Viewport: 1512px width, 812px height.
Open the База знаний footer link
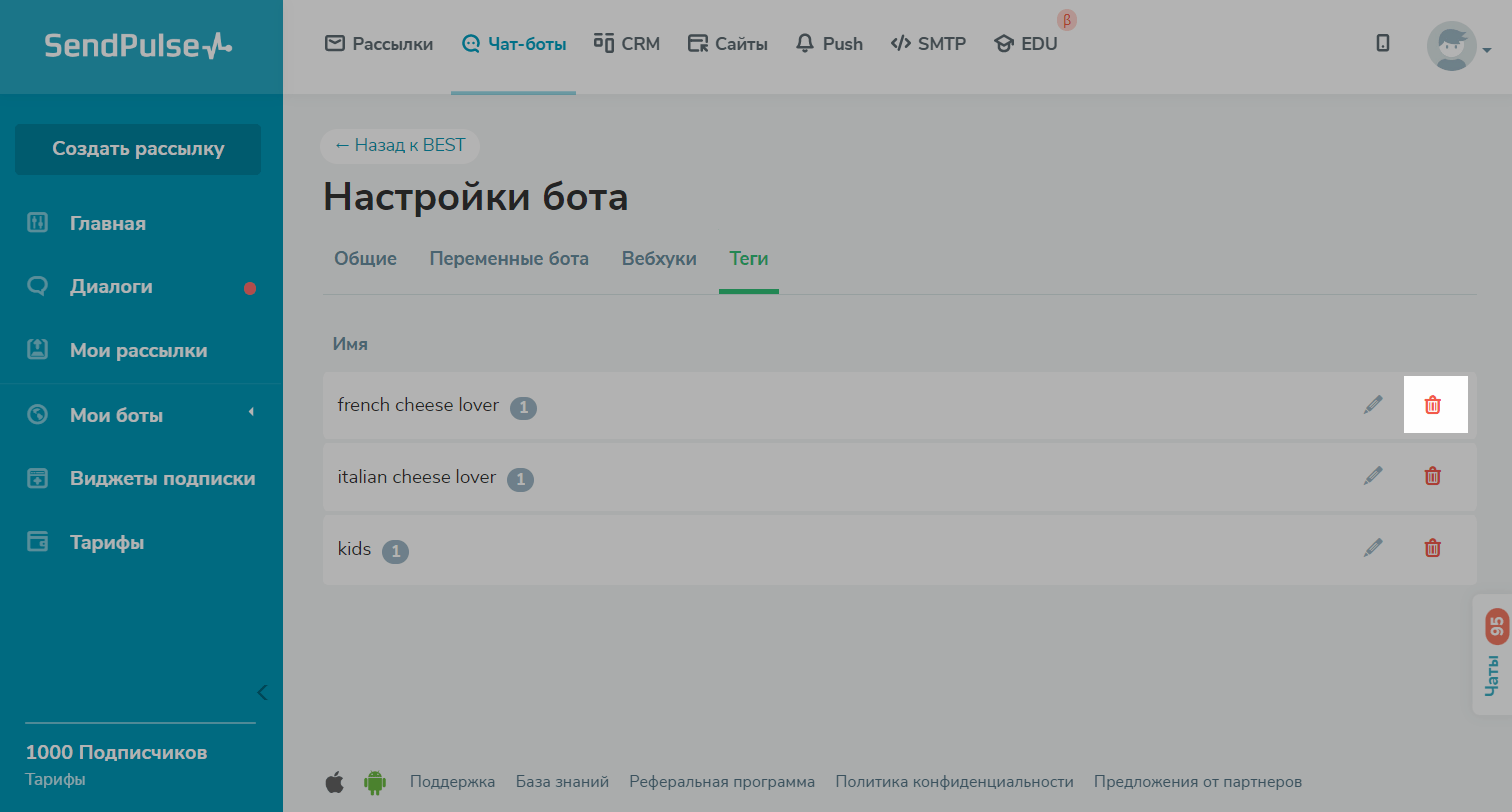point(562,782)
